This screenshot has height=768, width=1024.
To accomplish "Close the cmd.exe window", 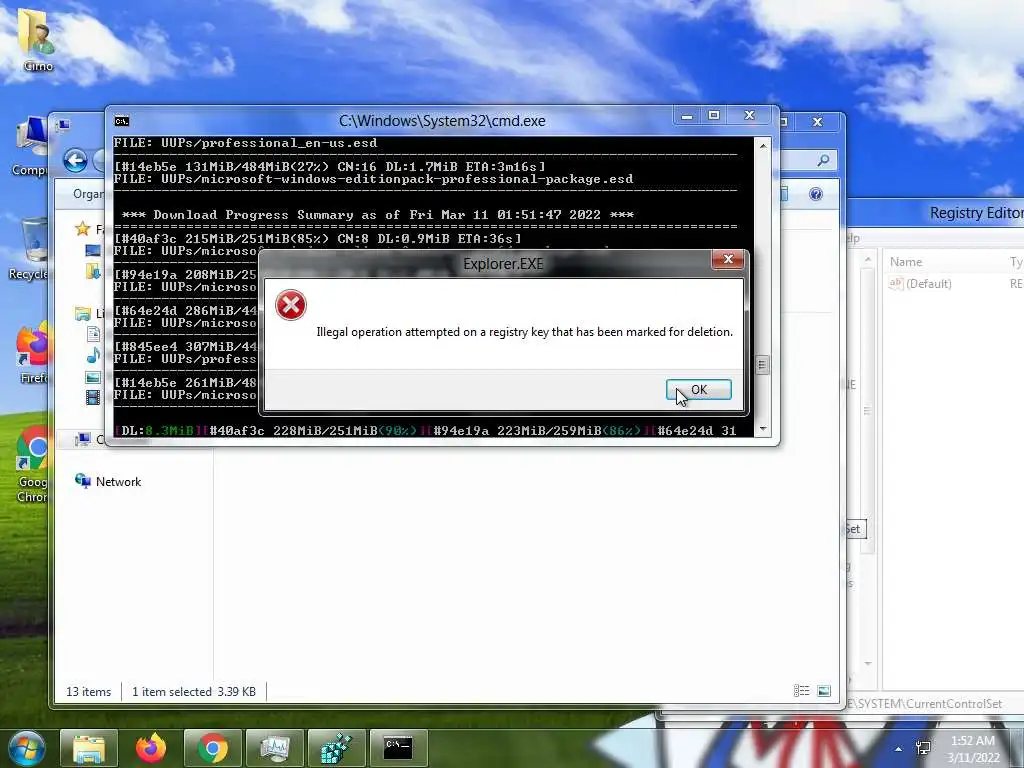I will (749, 116).
